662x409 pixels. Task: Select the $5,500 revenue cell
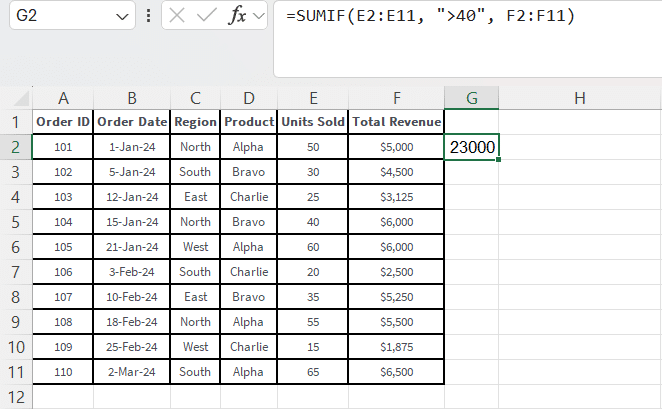pyautogui.click(x=396, y=322)
